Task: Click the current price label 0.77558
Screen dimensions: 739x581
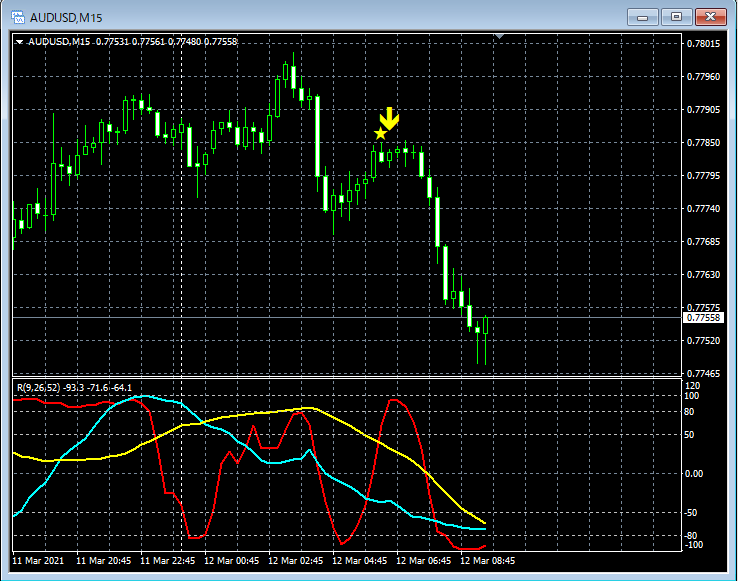Action: click(x=703, y=318)
